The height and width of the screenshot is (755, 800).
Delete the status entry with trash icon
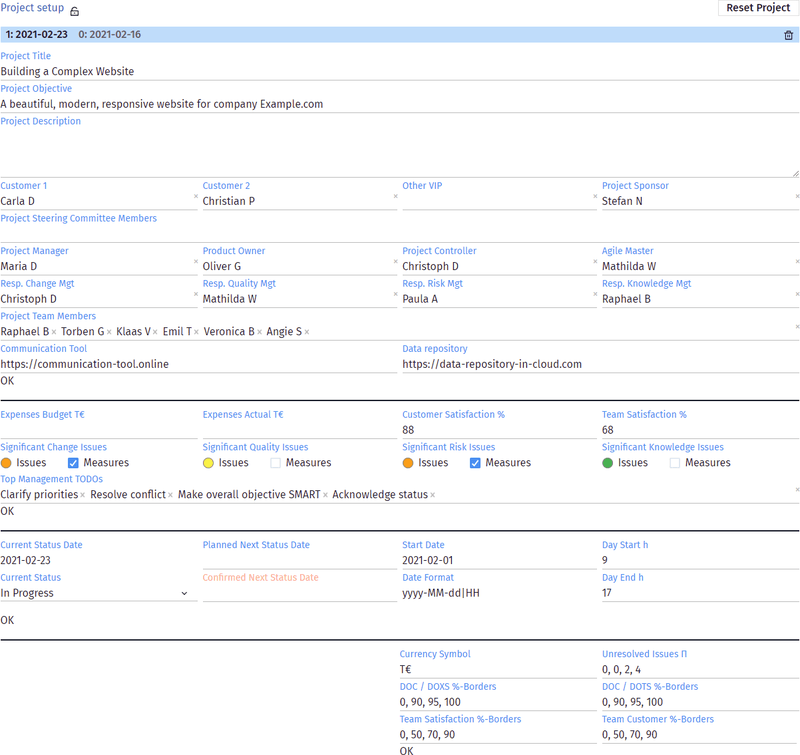click(x=788, y=35)
